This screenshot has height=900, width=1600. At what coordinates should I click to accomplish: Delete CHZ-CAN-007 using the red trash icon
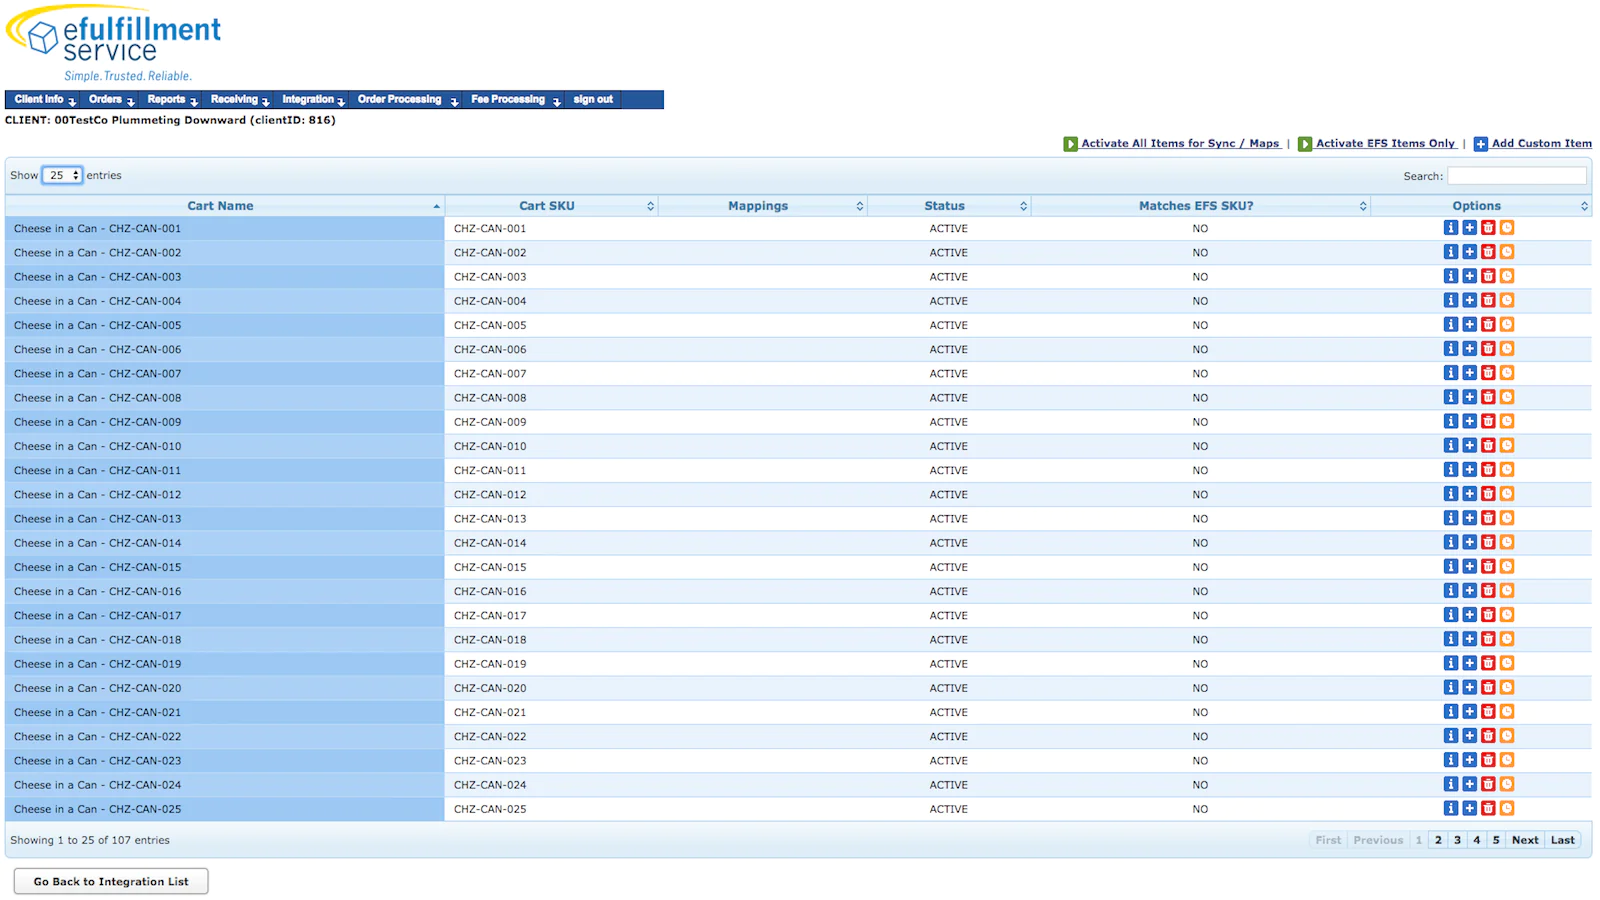(x=1488, y=373)
